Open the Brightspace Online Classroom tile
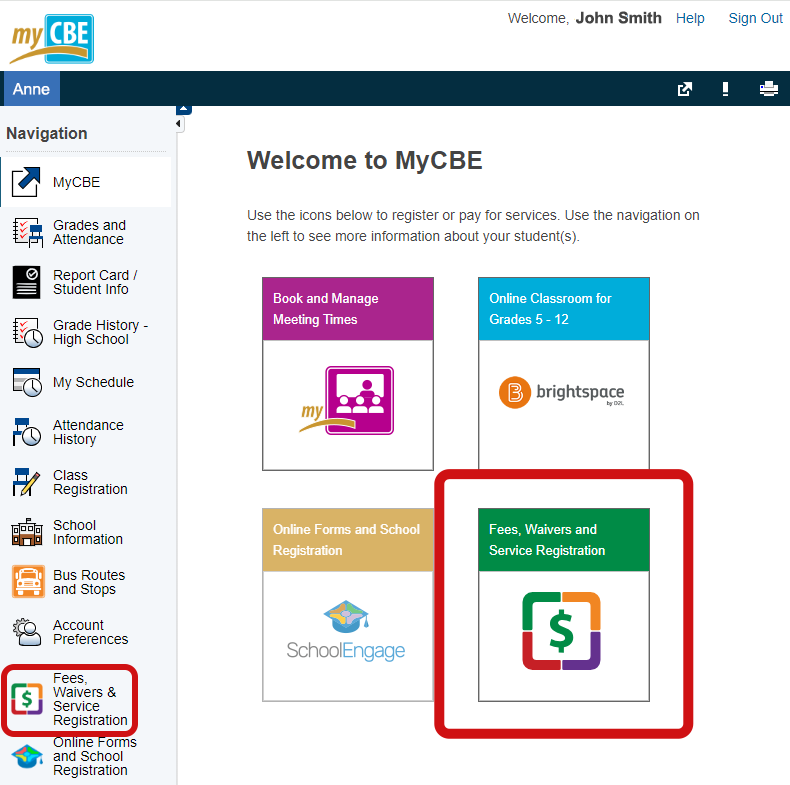Image resolution: width=790 pixels, height=785 pixels. pos(564,373)
